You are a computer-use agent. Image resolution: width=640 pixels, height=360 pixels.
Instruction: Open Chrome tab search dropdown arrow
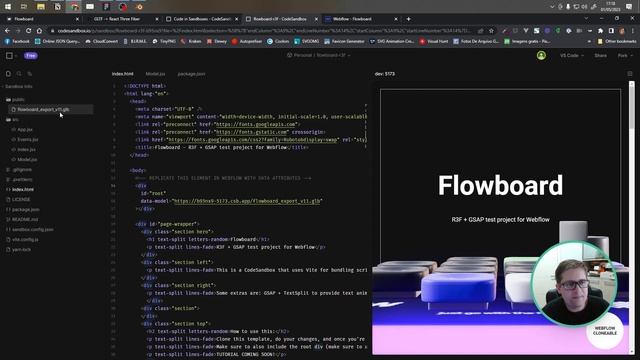tap(586, 18)
